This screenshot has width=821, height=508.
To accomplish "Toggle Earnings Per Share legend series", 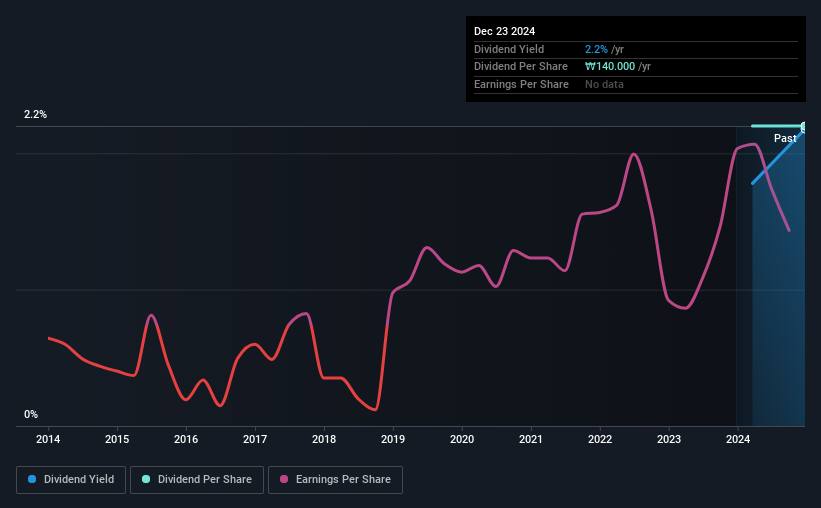I will [x=335, y=480].
